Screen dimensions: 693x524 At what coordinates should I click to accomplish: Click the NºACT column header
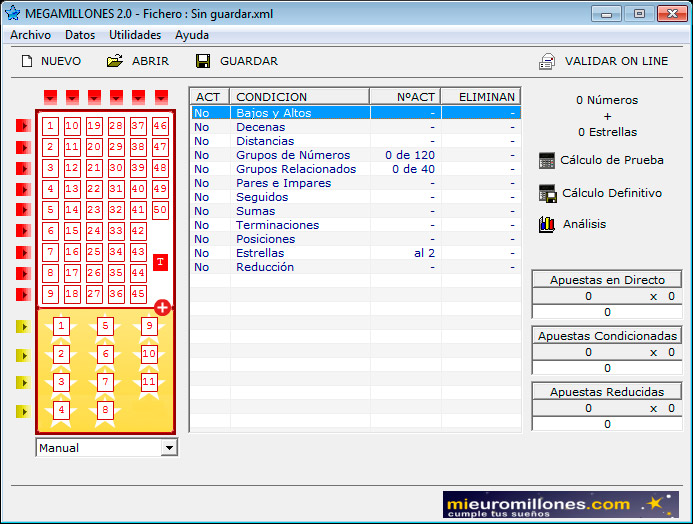(x=405, y=97)
